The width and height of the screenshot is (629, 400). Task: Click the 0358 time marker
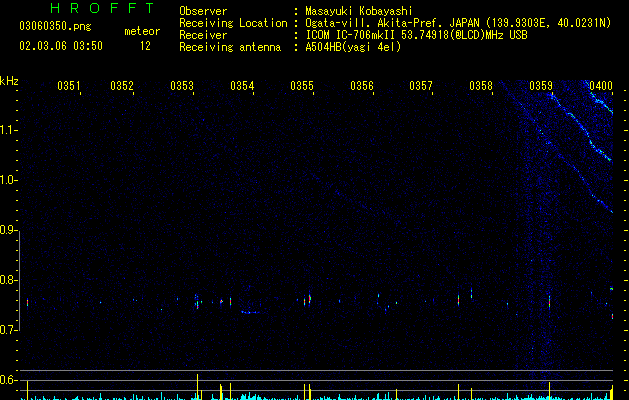[481, 86]
